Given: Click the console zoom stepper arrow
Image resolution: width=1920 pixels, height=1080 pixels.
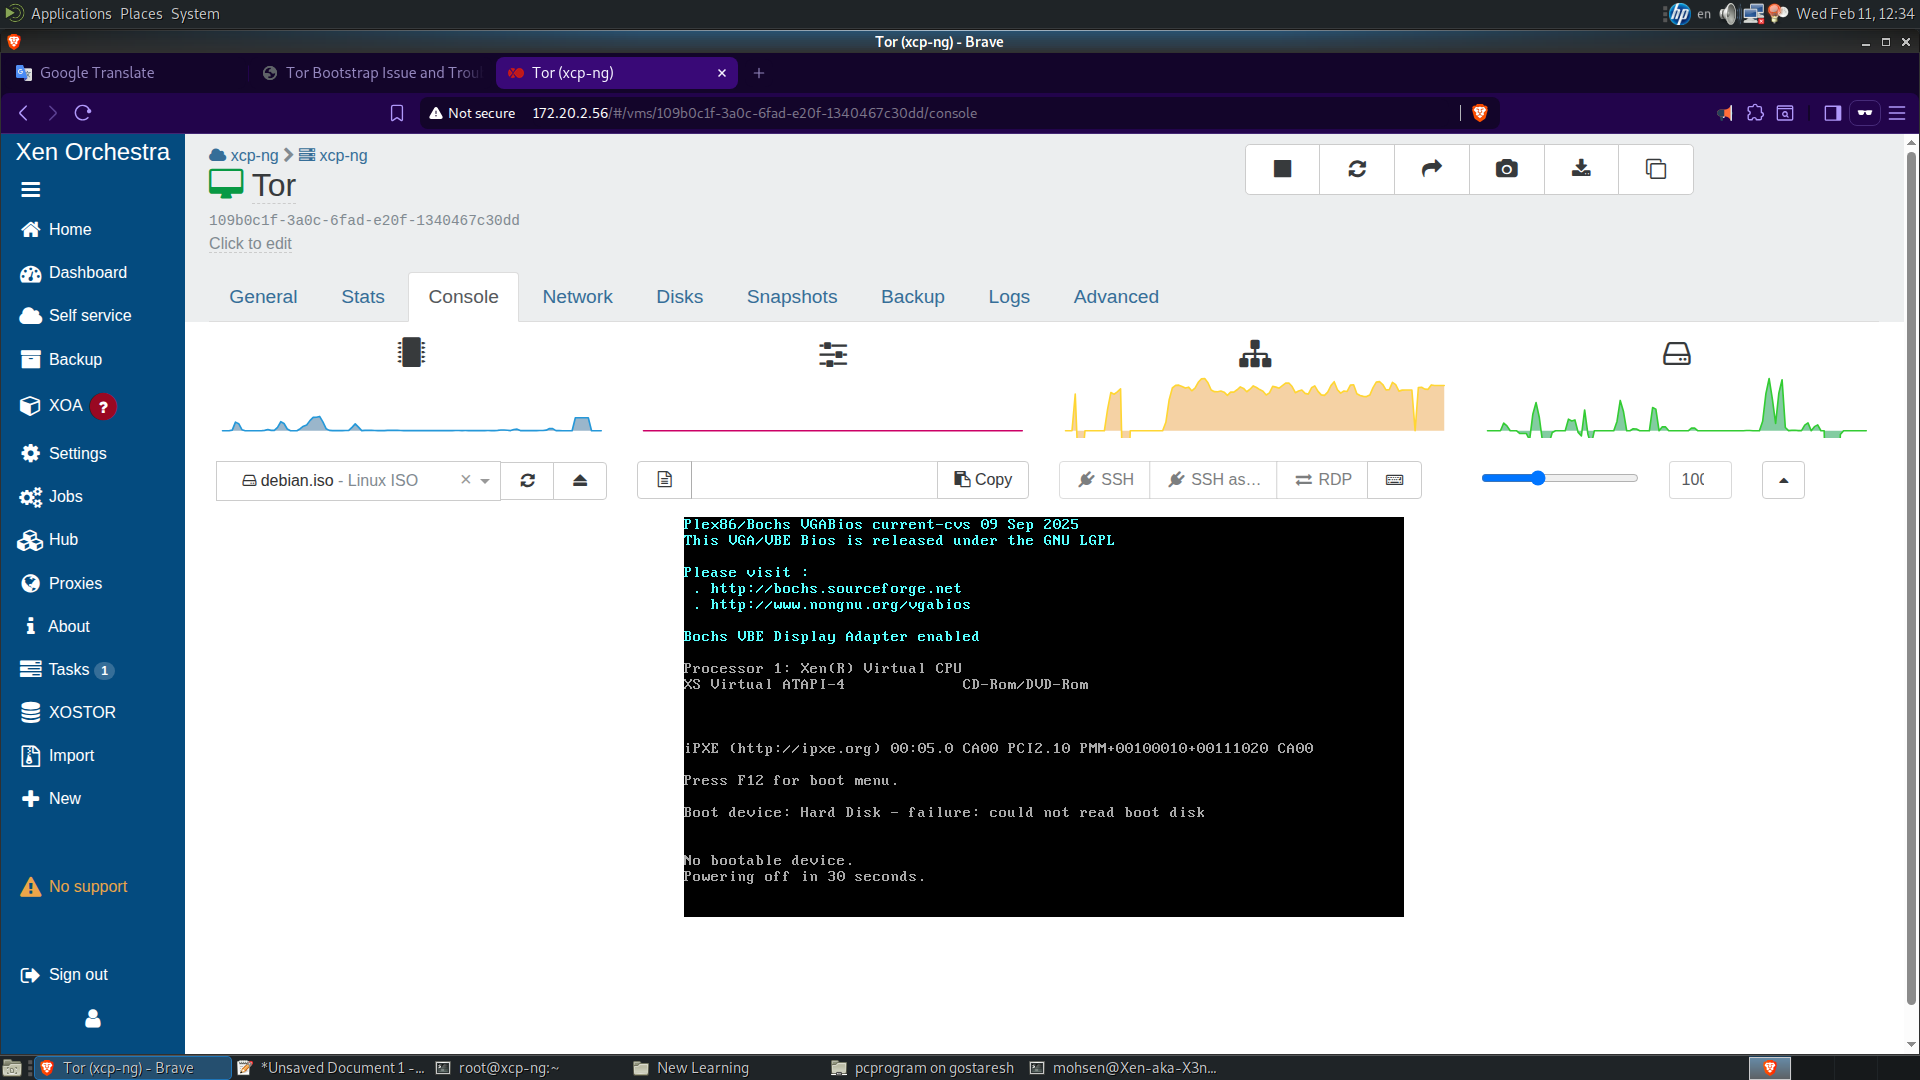Looking at the screenshot, I should coord(1783,480).
